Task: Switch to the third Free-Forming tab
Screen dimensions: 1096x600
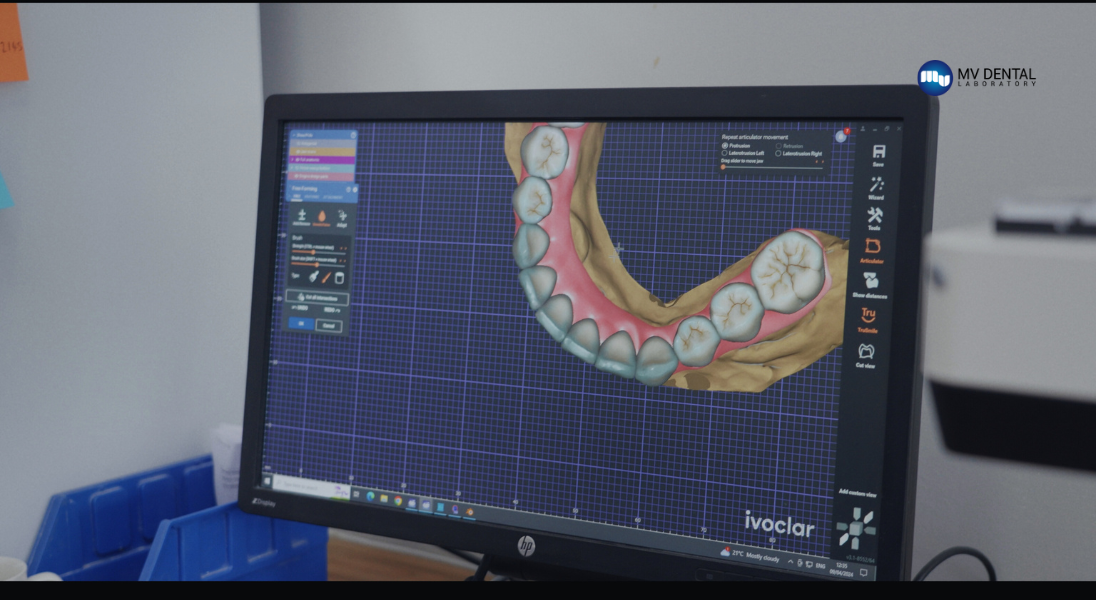Action: coord(333,197)
